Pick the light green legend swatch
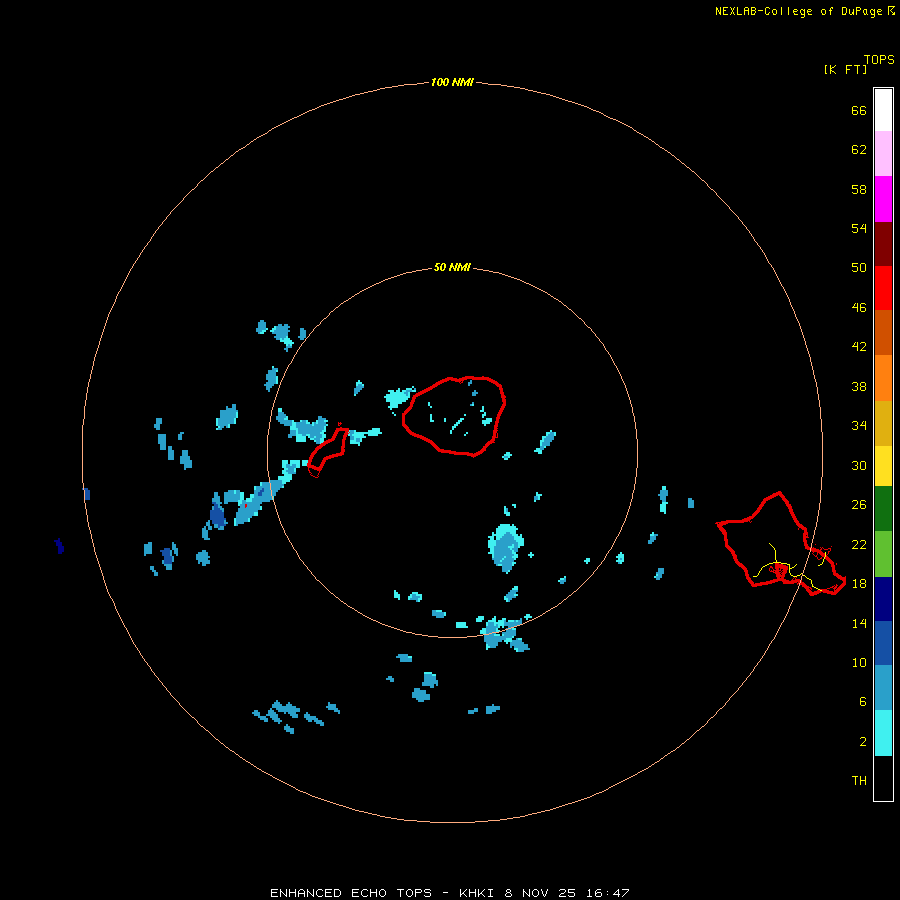 pyautogui.click(x=883, y=554)
